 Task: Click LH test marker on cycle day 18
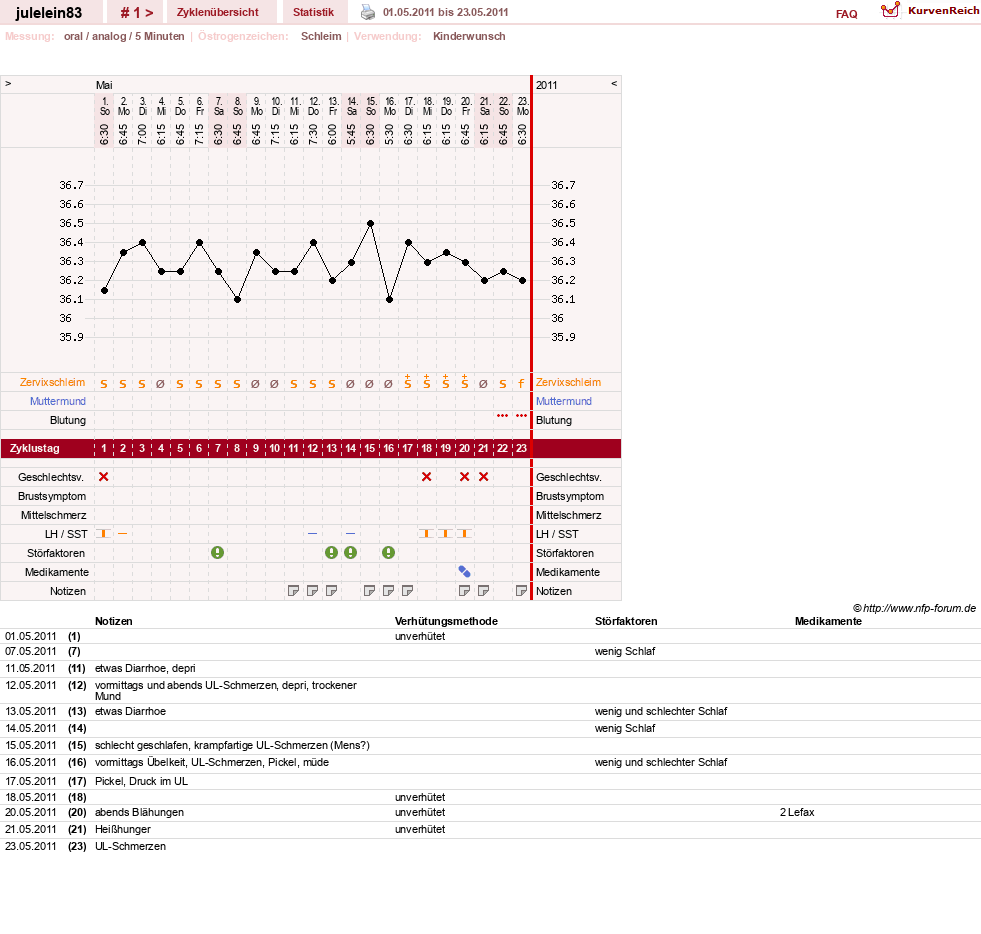426,533
